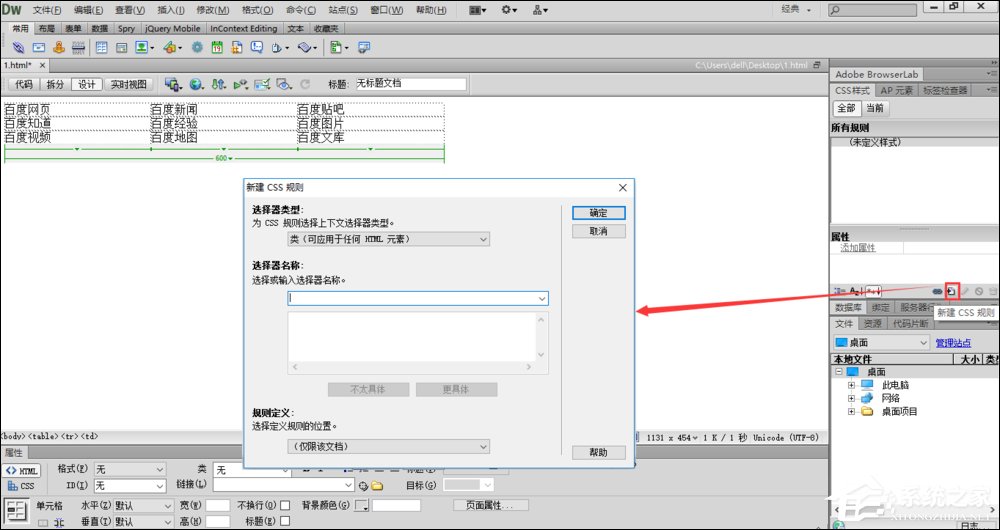Screen dimensions: 1000x530
Task: Switch to Code view
Action: (x=24, y=84)
